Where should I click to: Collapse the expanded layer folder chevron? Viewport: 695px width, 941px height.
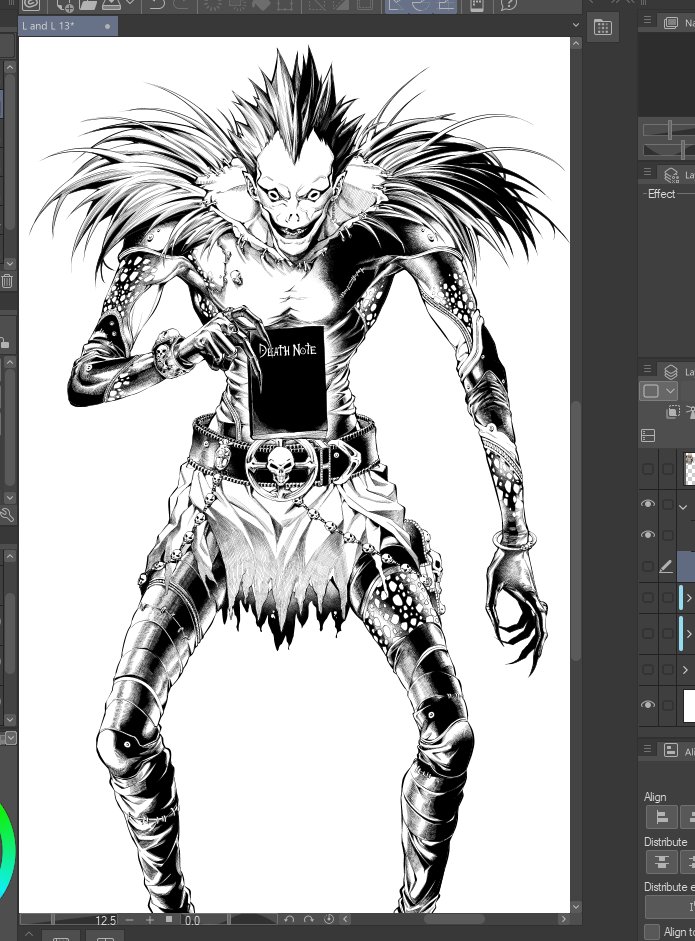pos(684,507)
